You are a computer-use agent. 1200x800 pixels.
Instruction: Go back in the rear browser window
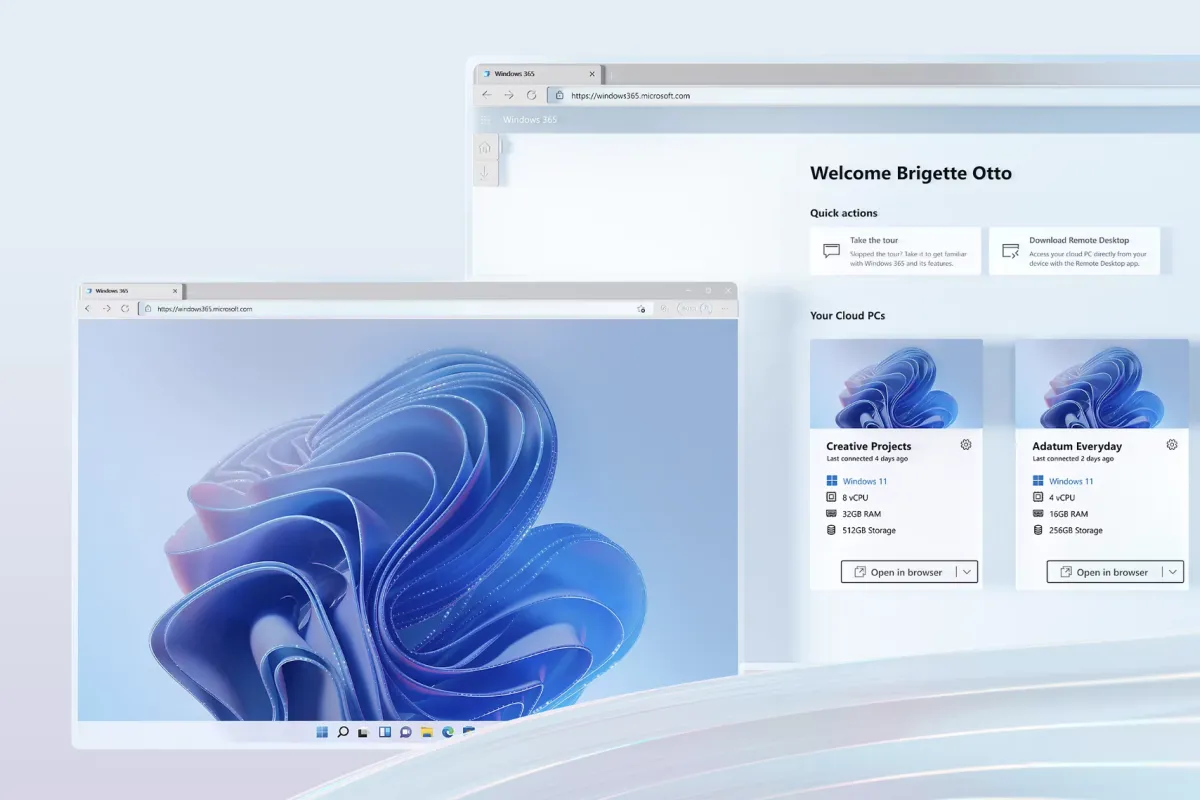pyautogui.click(x=487, y=96)
